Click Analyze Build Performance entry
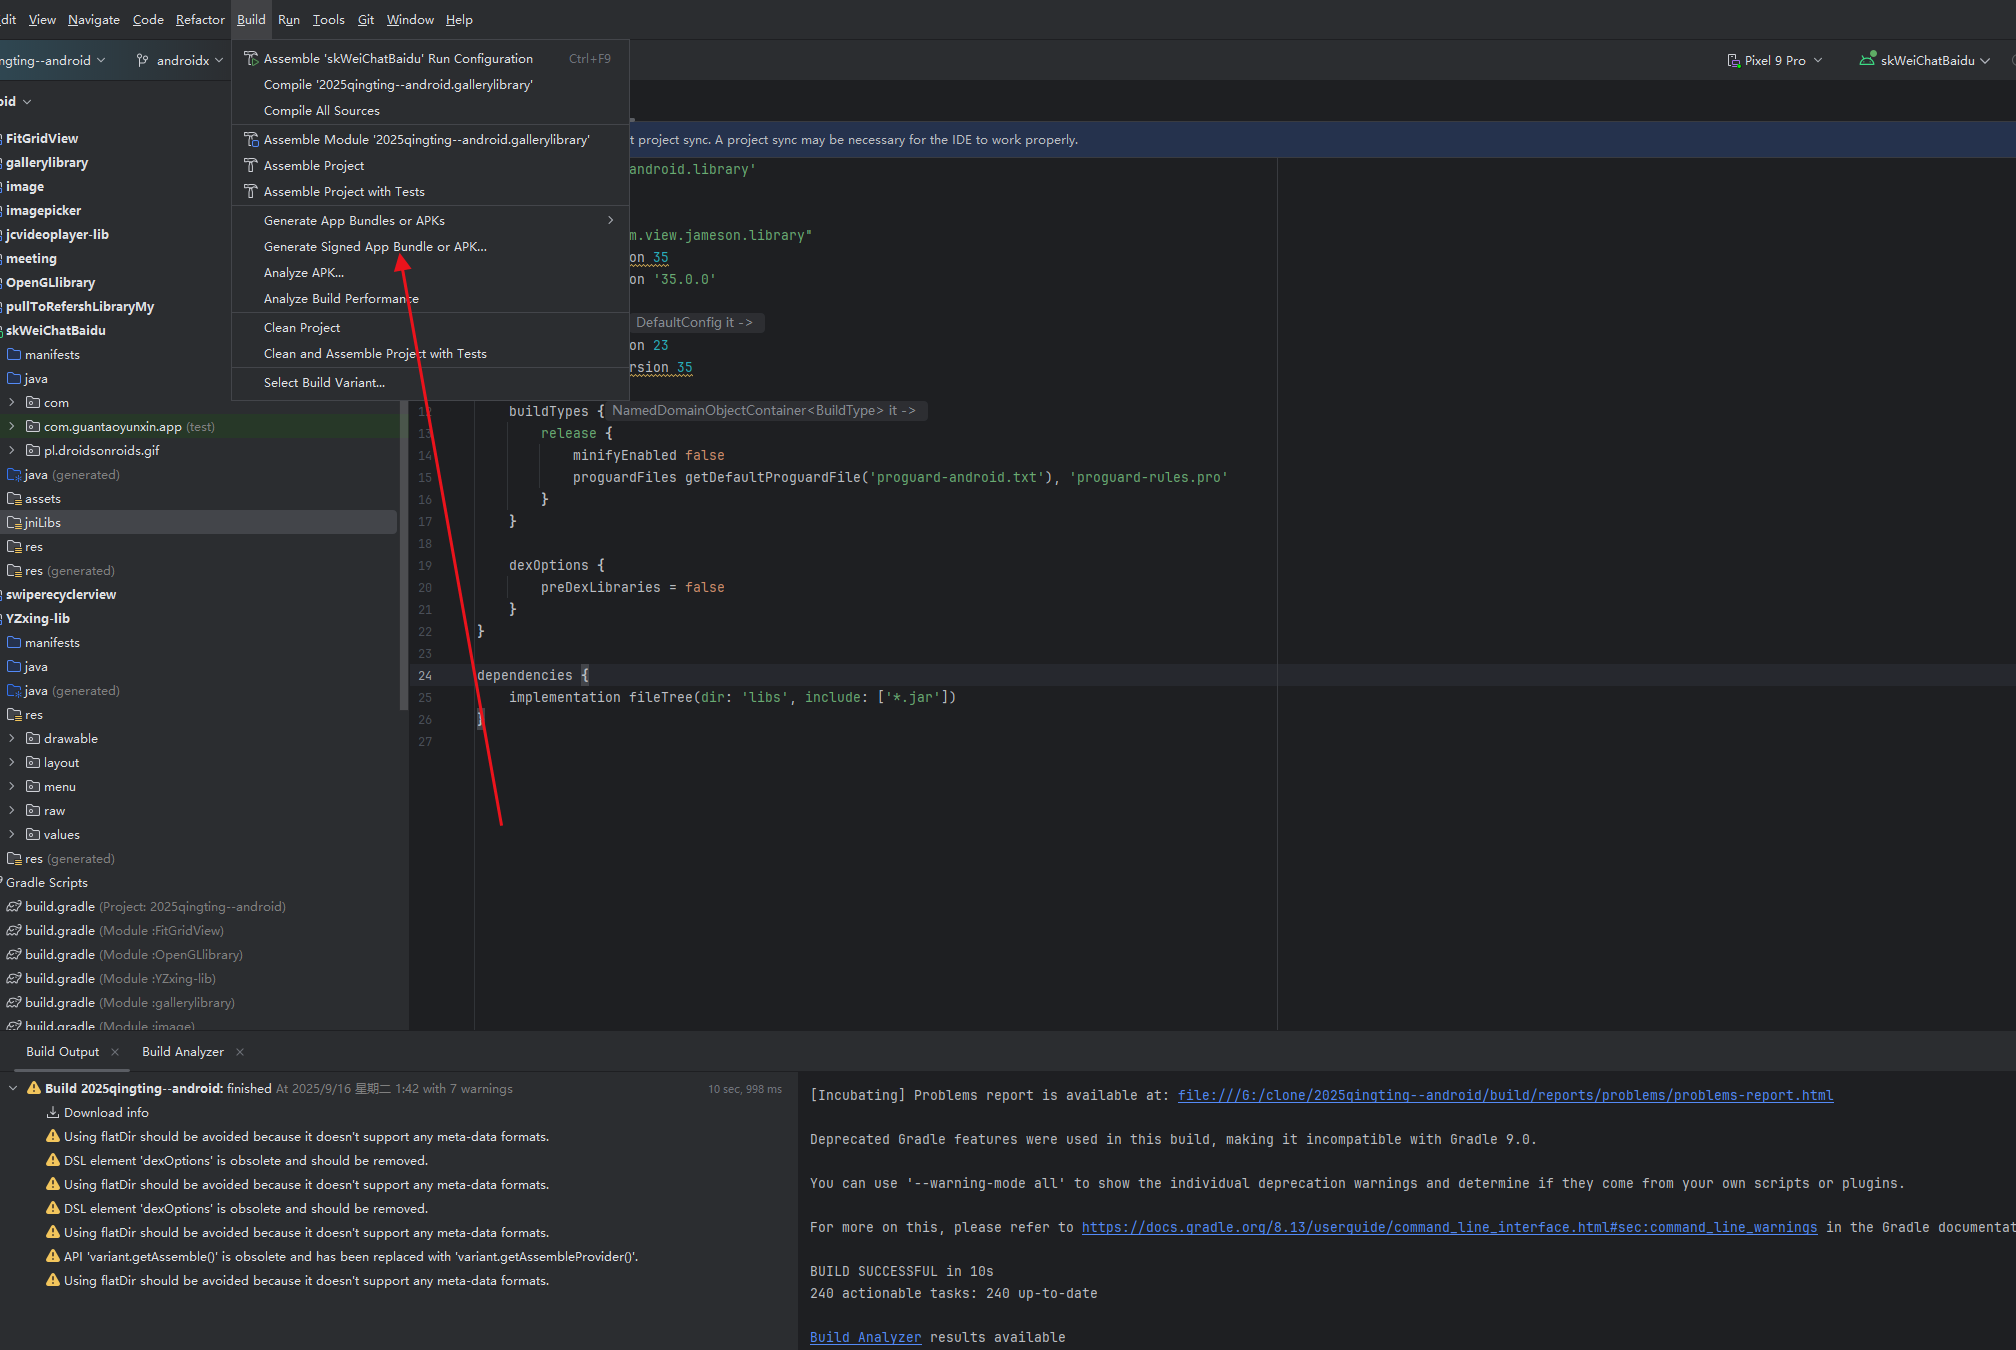This screenshot has width=2016, height=1350. coord(341,298)
